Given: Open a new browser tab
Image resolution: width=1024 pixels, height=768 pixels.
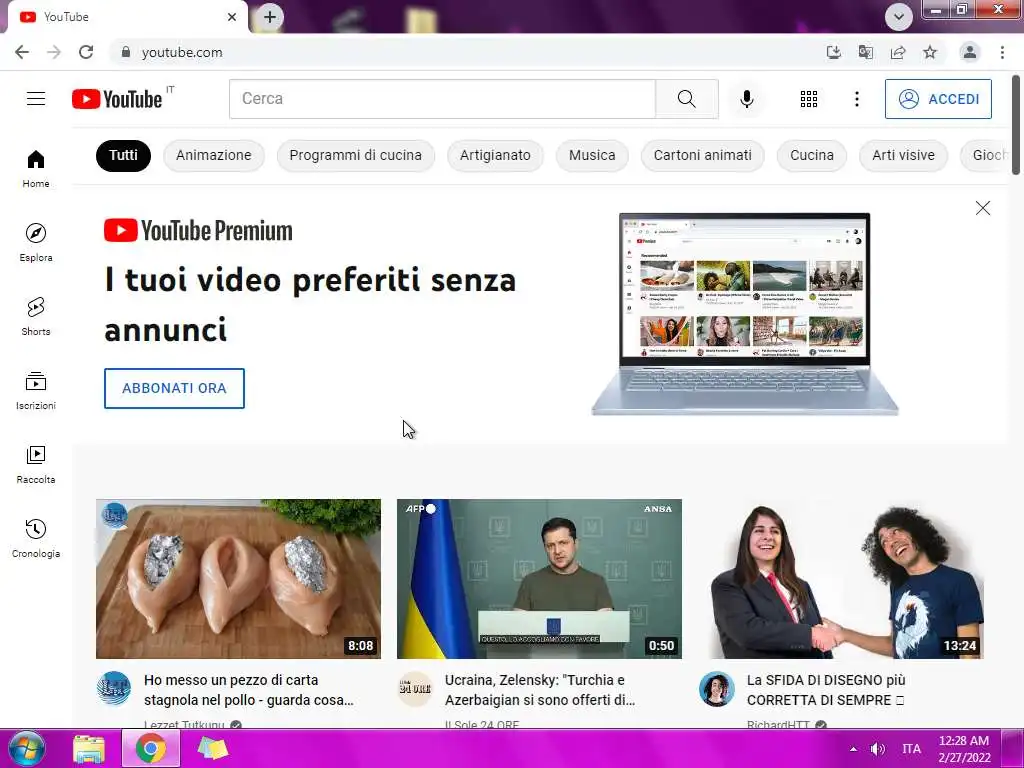Looking at the screenshot, I should point(270,17).
